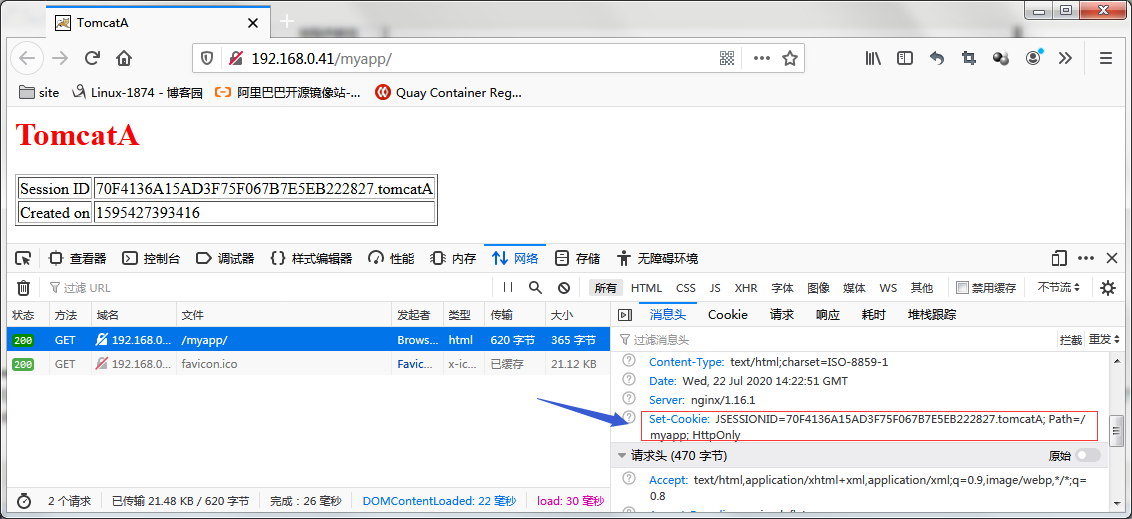Collapse the request details sidebar

[x=625, y=315]
